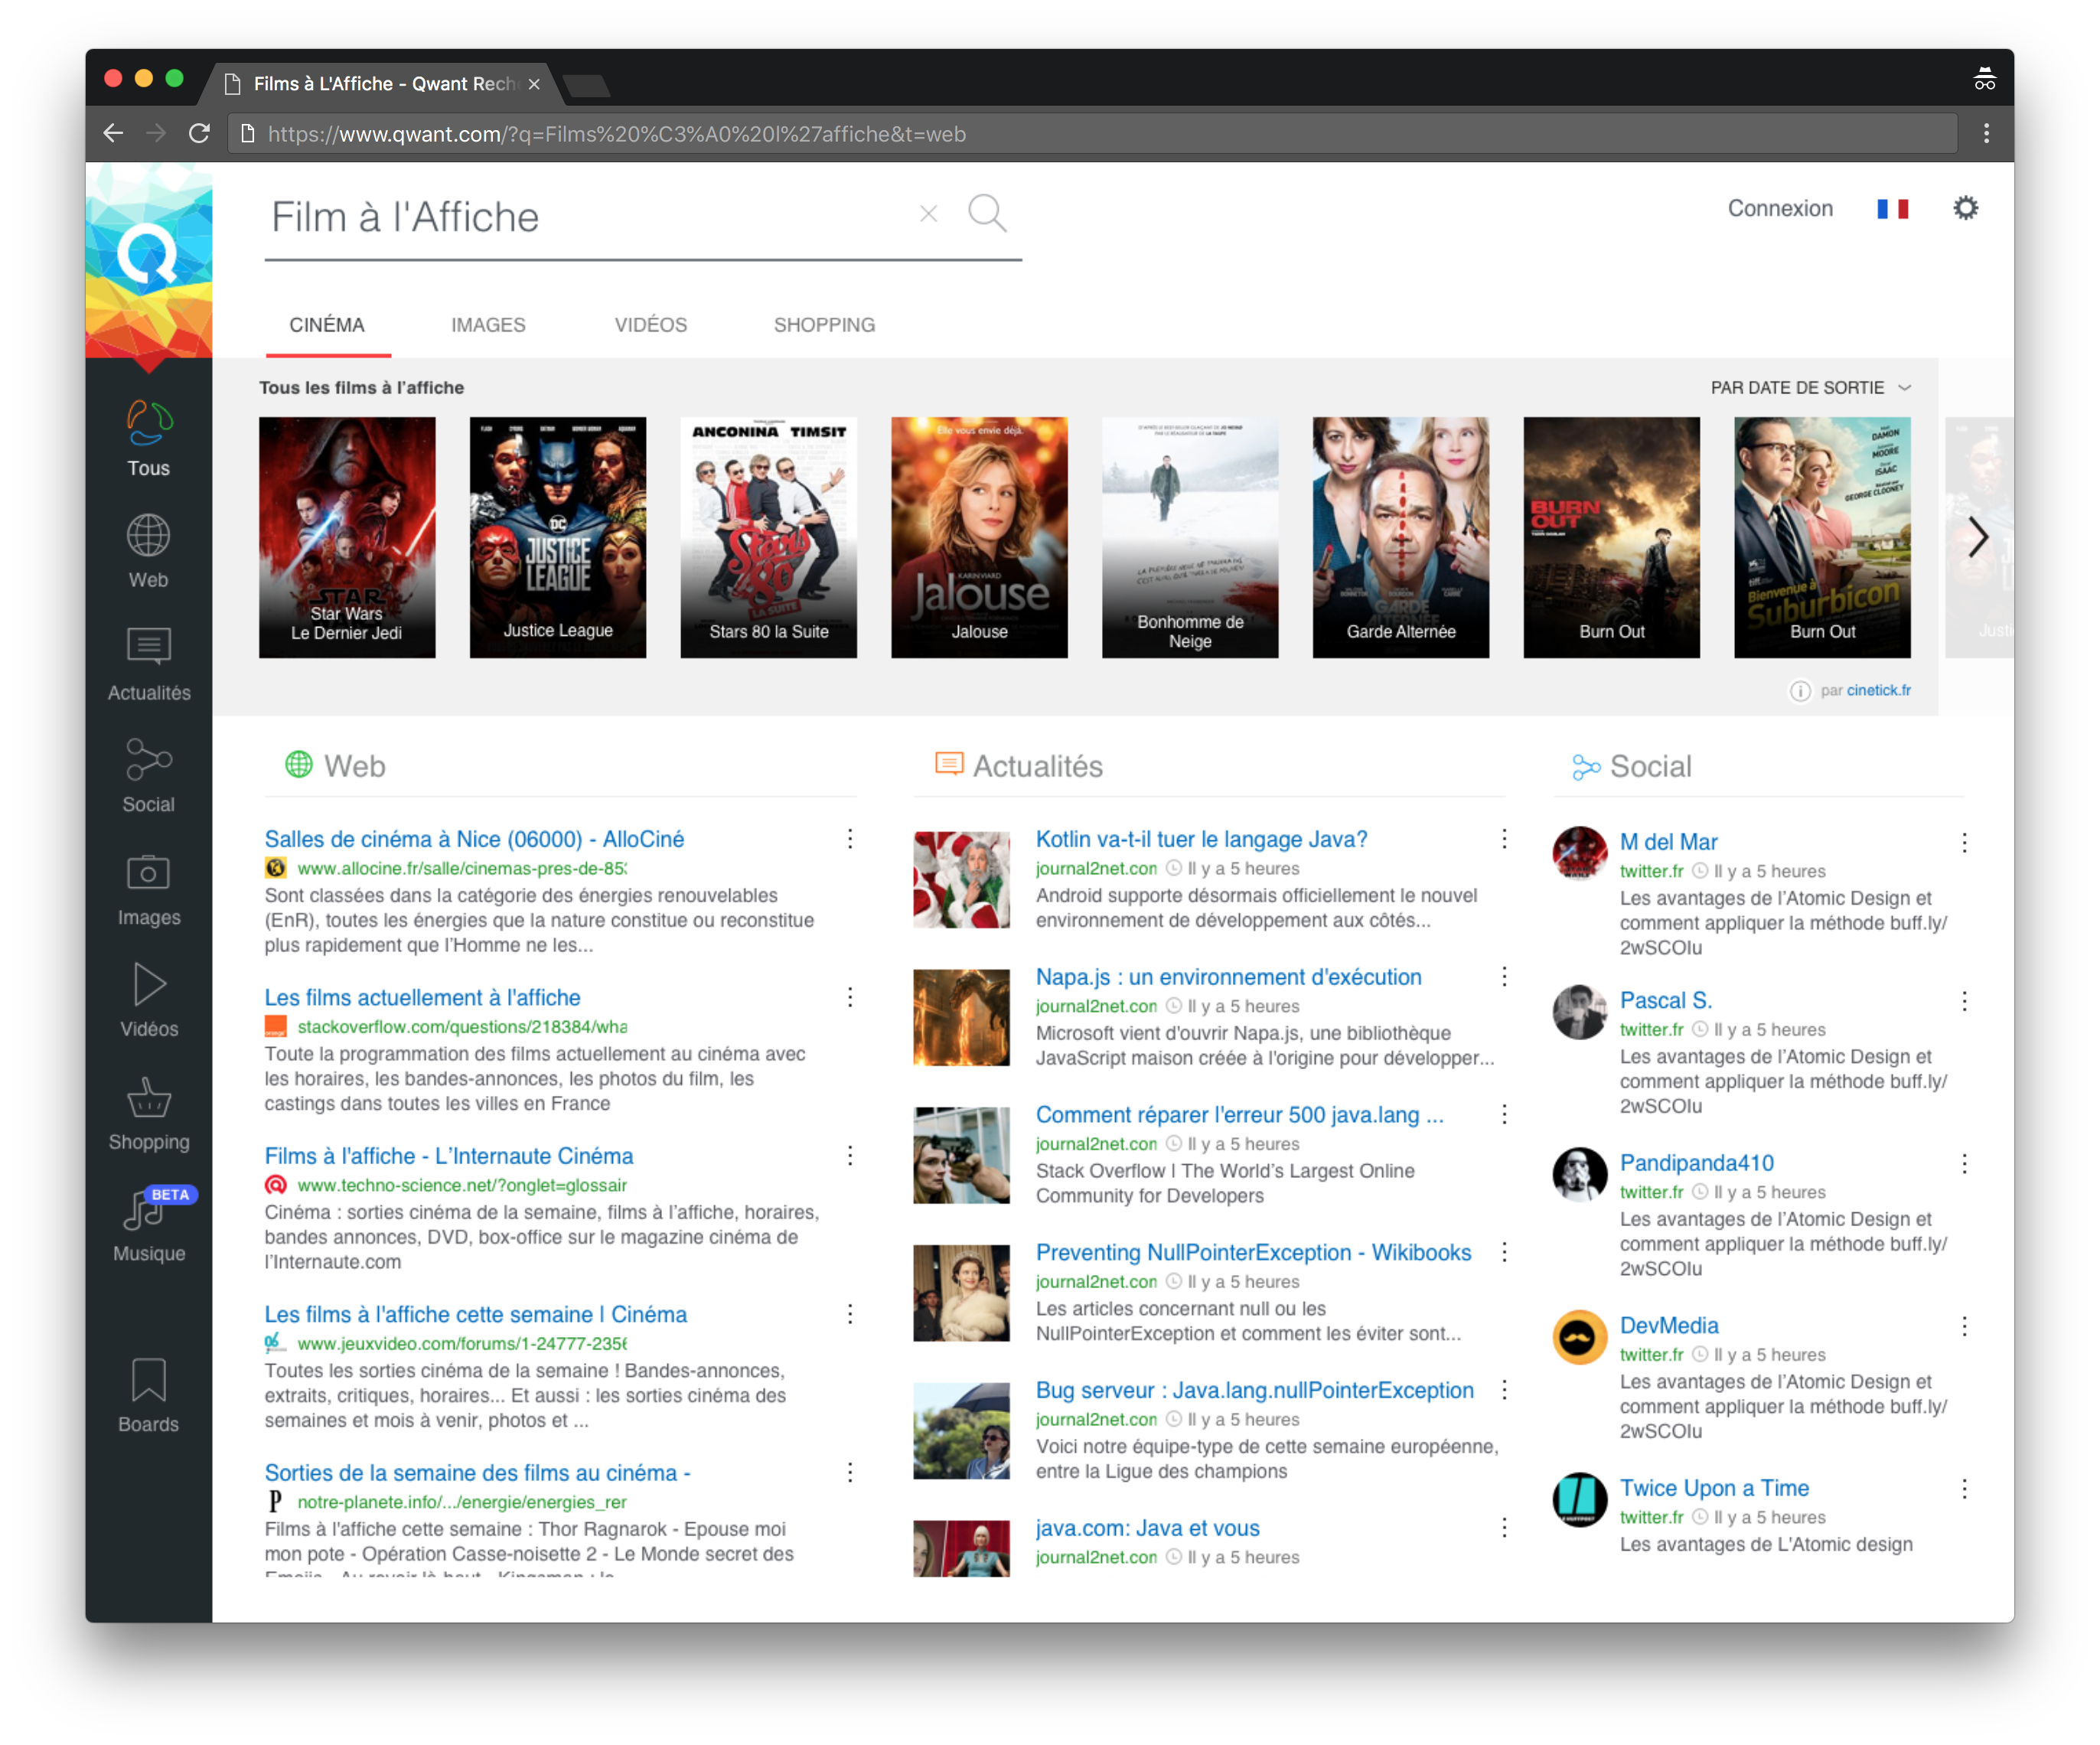Open options for Pascal S. post
The image size is (2100, 1745).
(x=1964, y=1001)
